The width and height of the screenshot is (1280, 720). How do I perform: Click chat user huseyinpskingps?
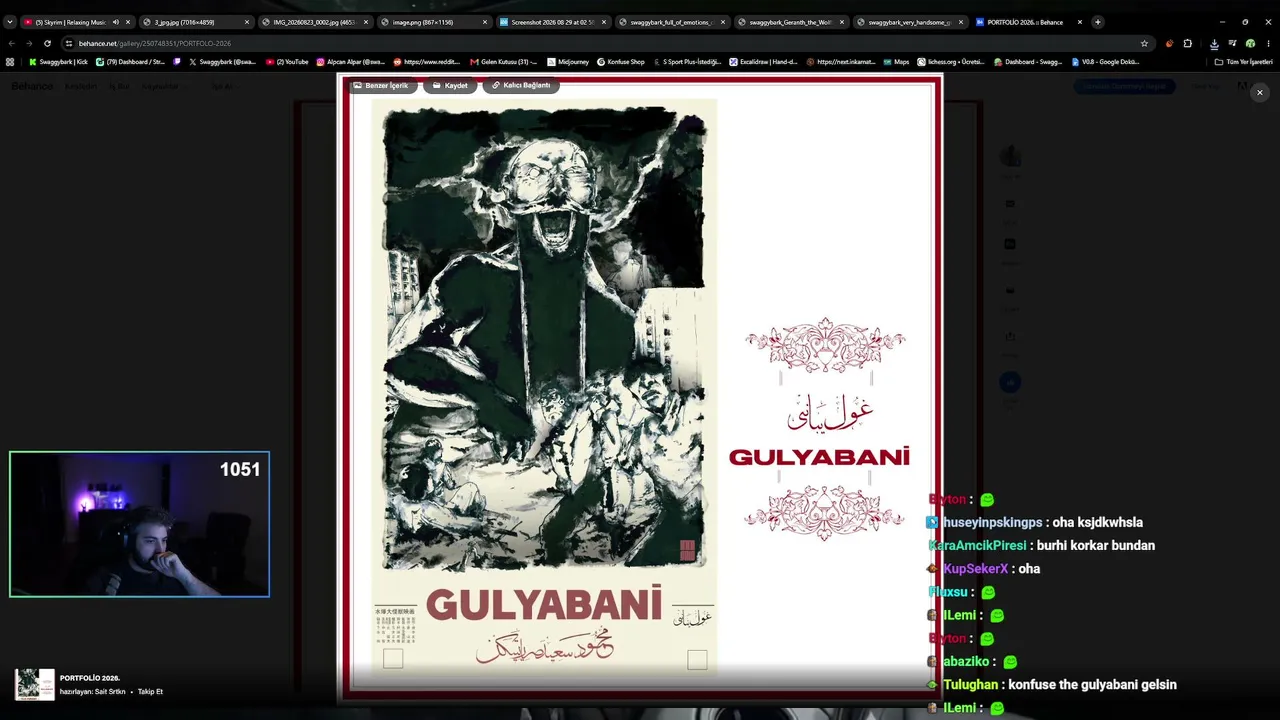992,522
